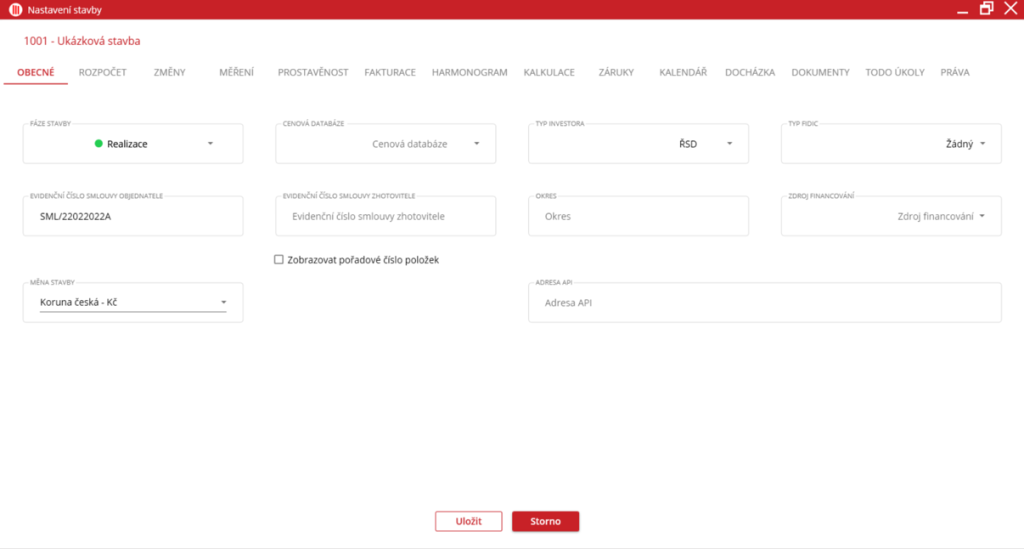Go to the Fakturace tab

[x=390, y=73]
